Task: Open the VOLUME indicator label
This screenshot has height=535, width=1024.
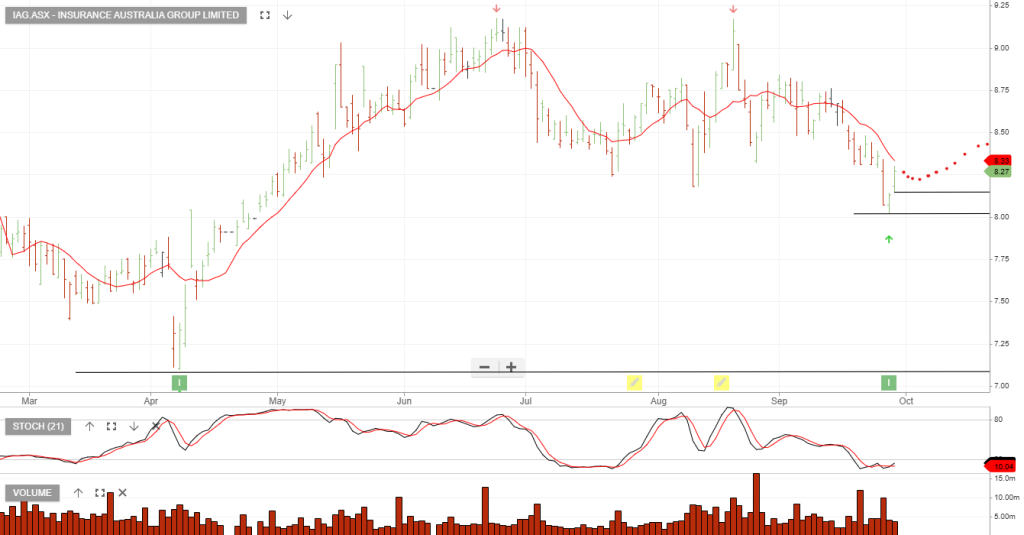Action: 33,493
